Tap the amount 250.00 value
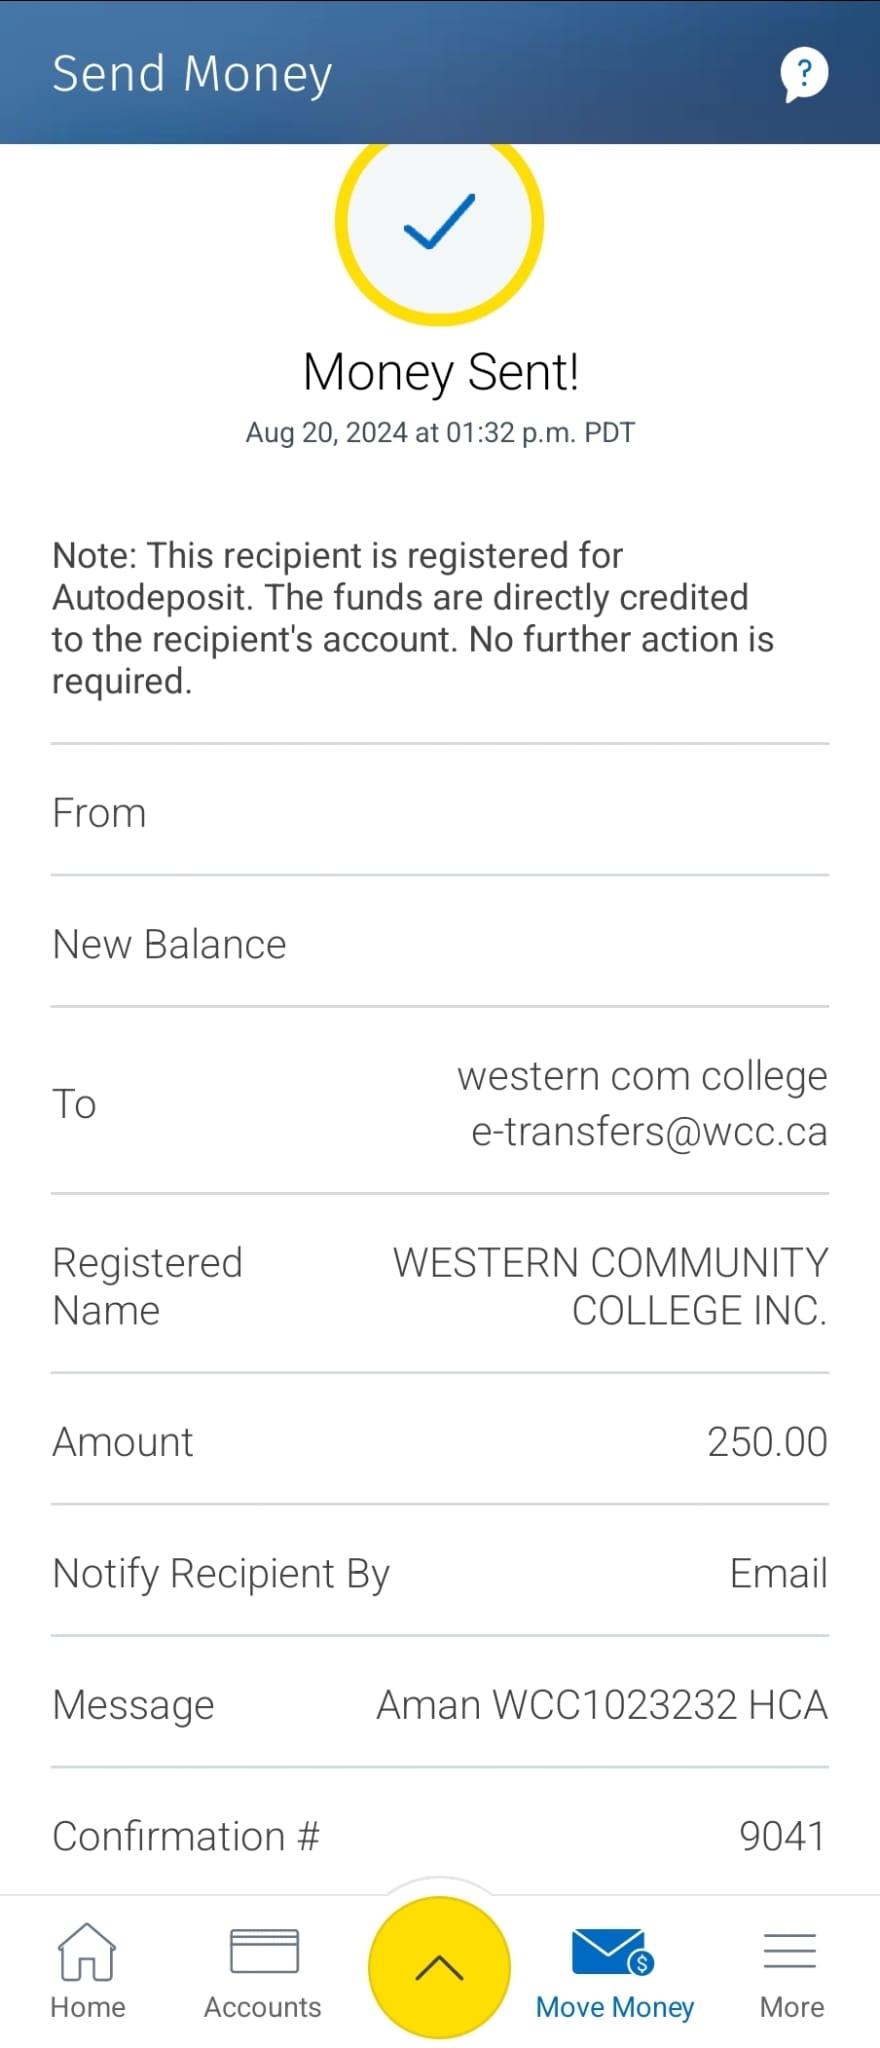This screenshot has height=2048, width=880. point(767,1442)
